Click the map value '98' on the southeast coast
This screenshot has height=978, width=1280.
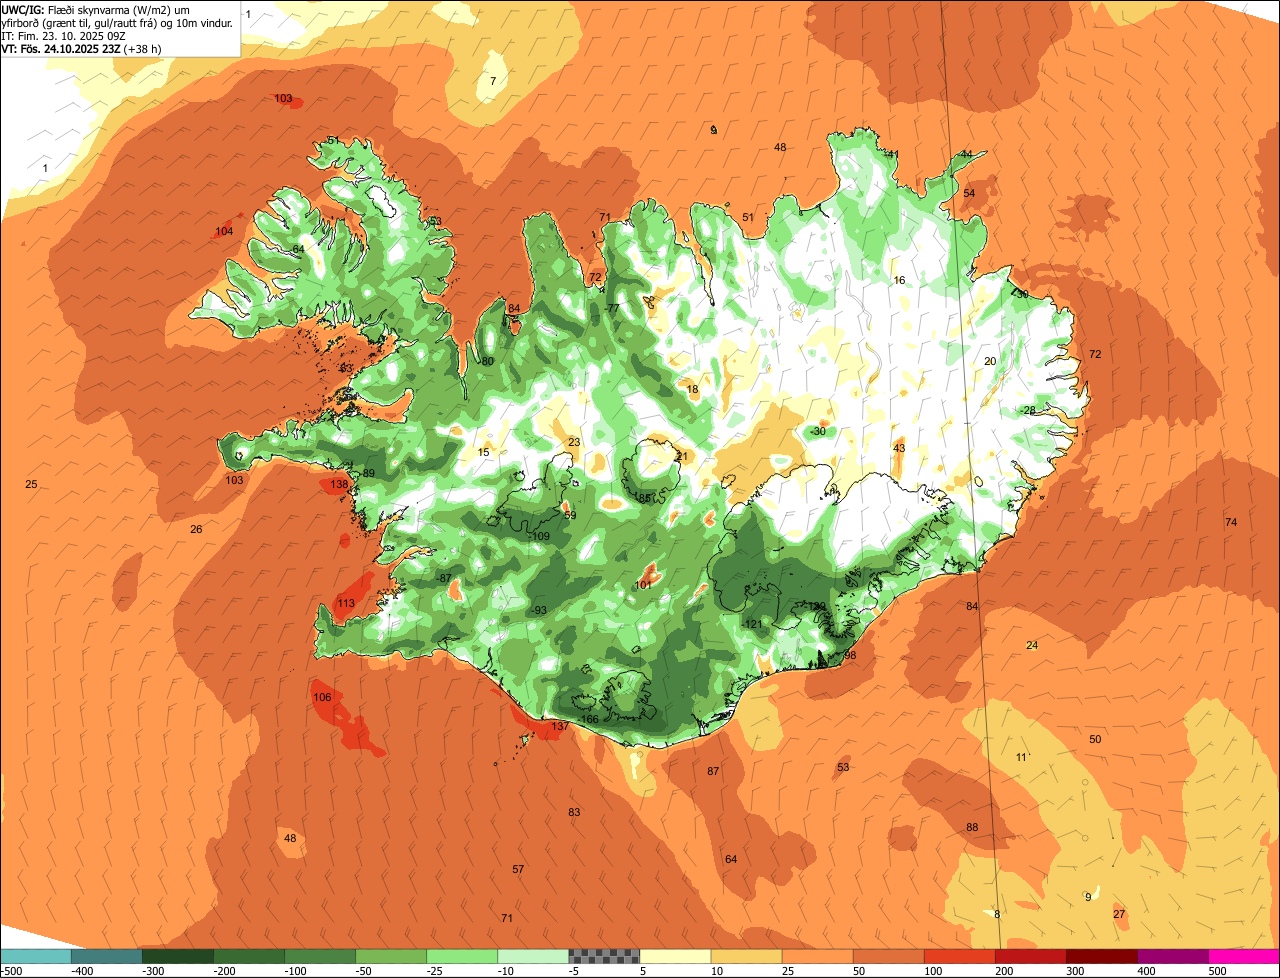tap(850, 655)
